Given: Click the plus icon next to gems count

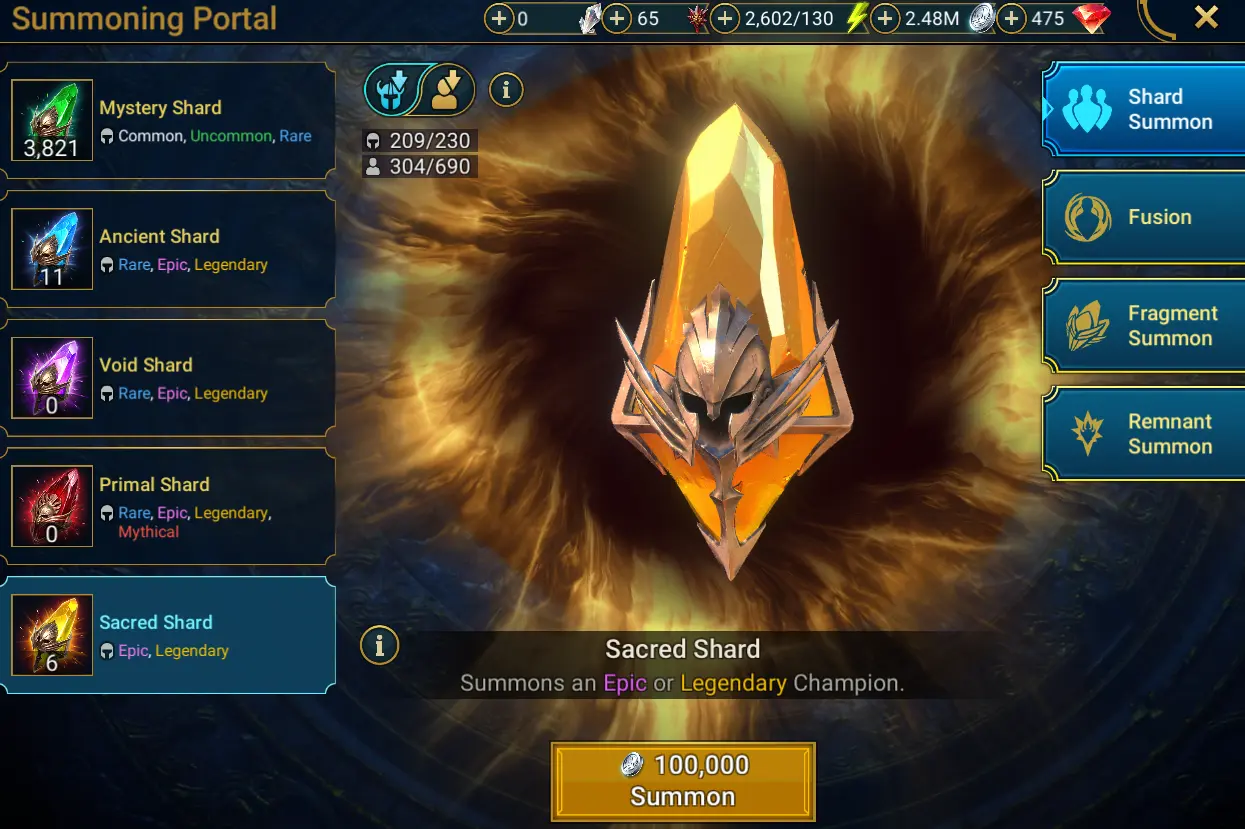Looking at the screenshot, I should coord(1011,18).
